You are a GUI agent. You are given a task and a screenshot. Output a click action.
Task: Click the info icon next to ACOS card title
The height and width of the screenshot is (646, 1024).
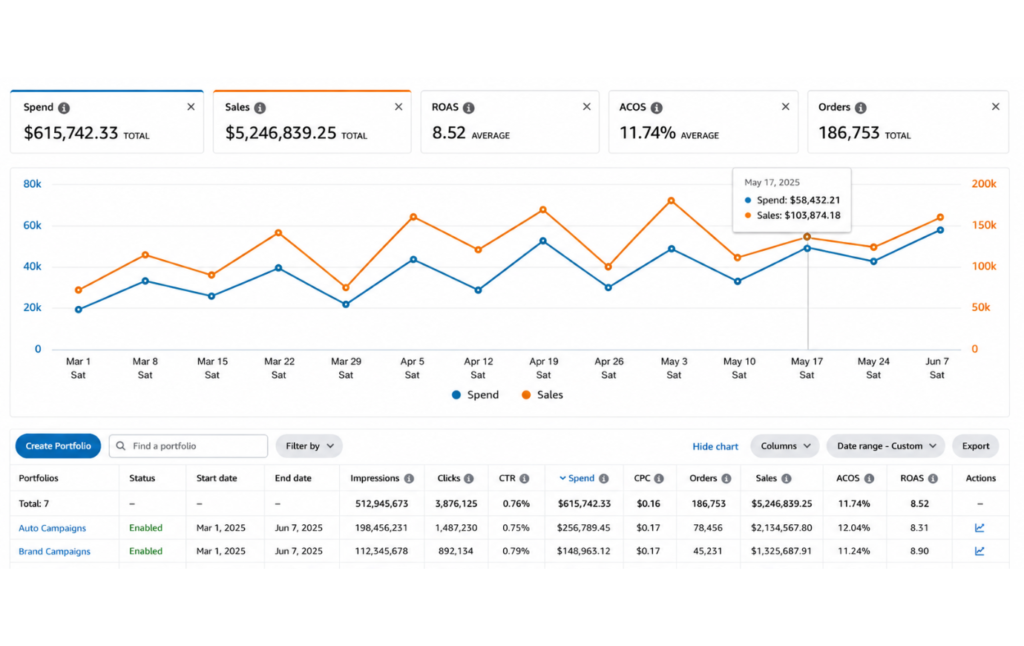click(656, 108)
